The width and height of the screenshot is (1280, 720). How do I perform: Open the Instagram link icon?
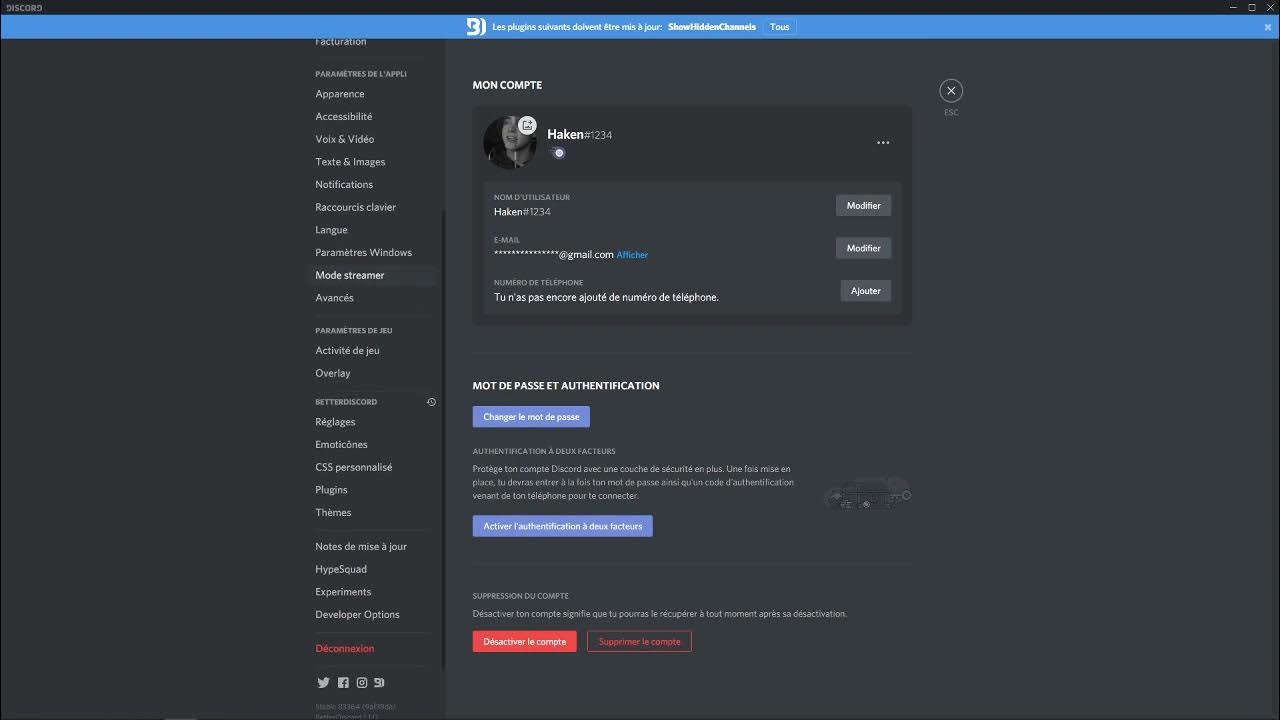coord(362,683)
